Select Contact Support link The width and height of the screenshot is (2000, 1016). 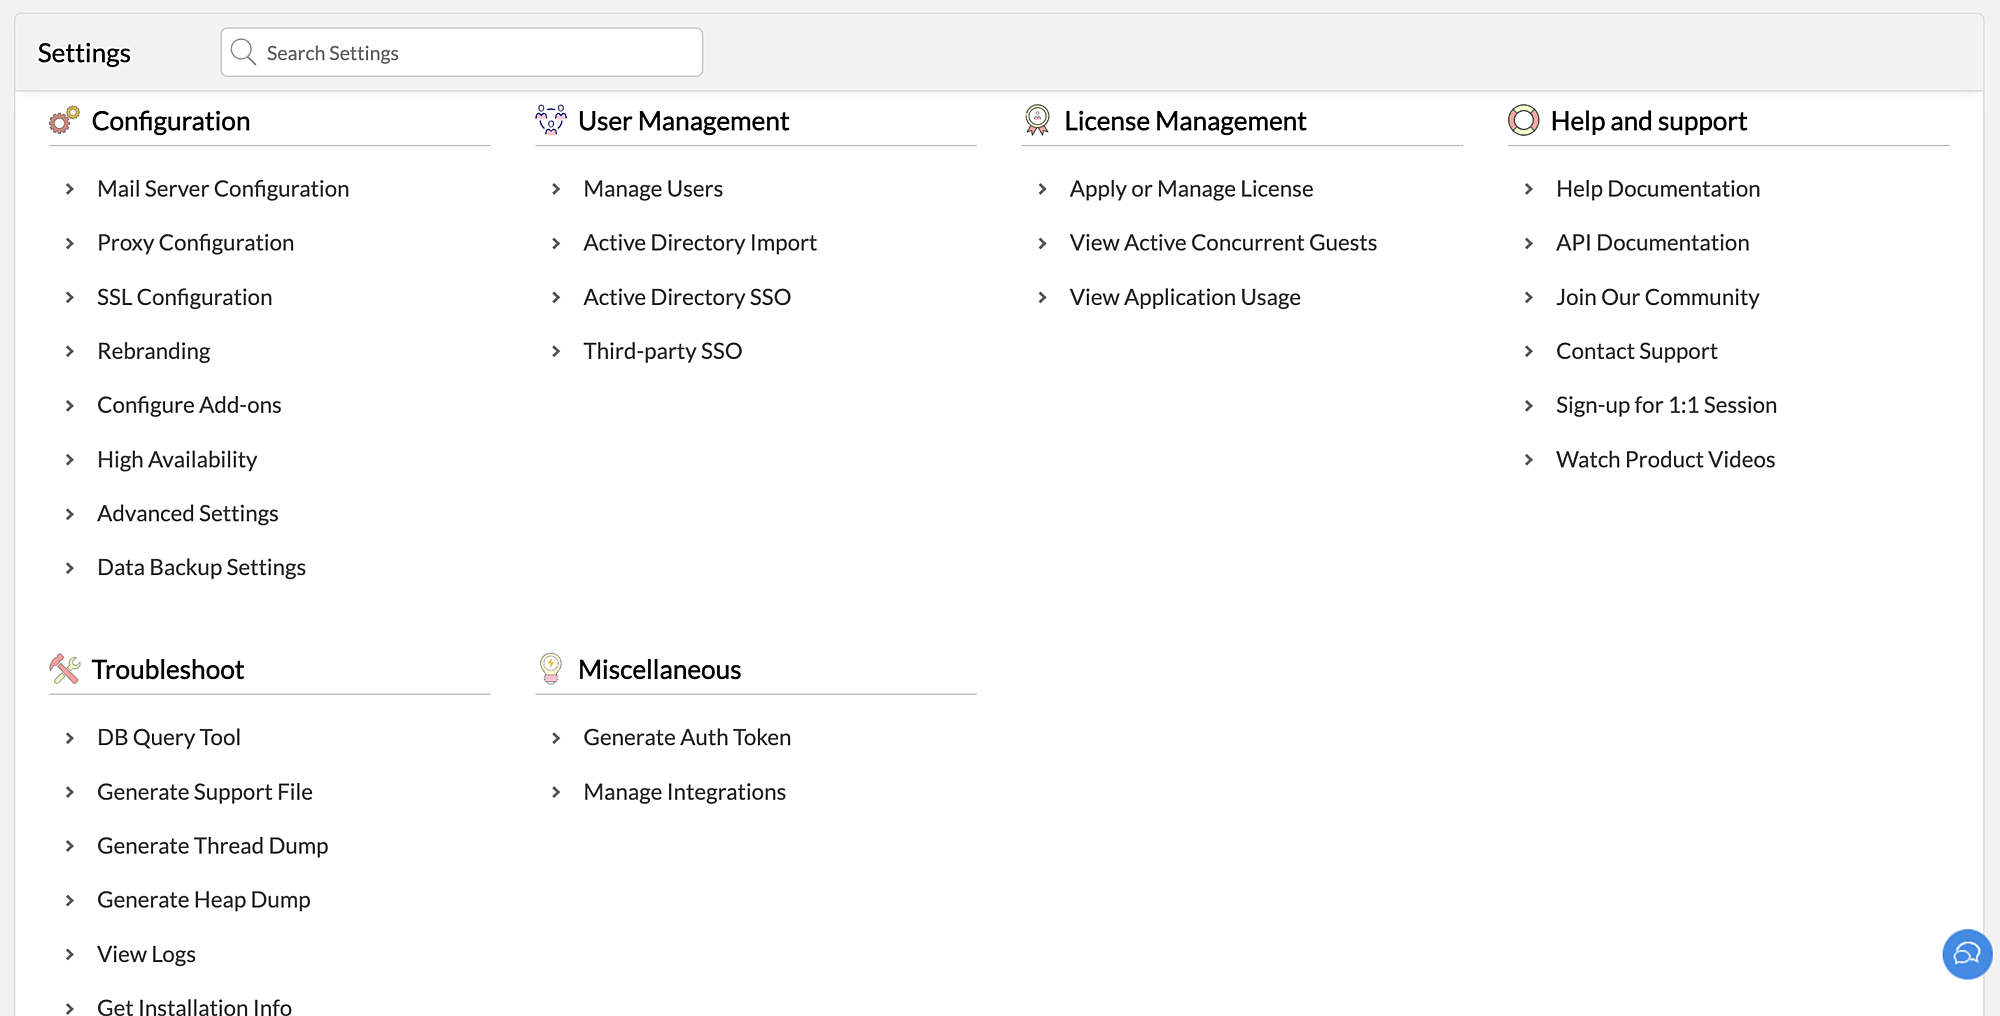(1636, 351)
